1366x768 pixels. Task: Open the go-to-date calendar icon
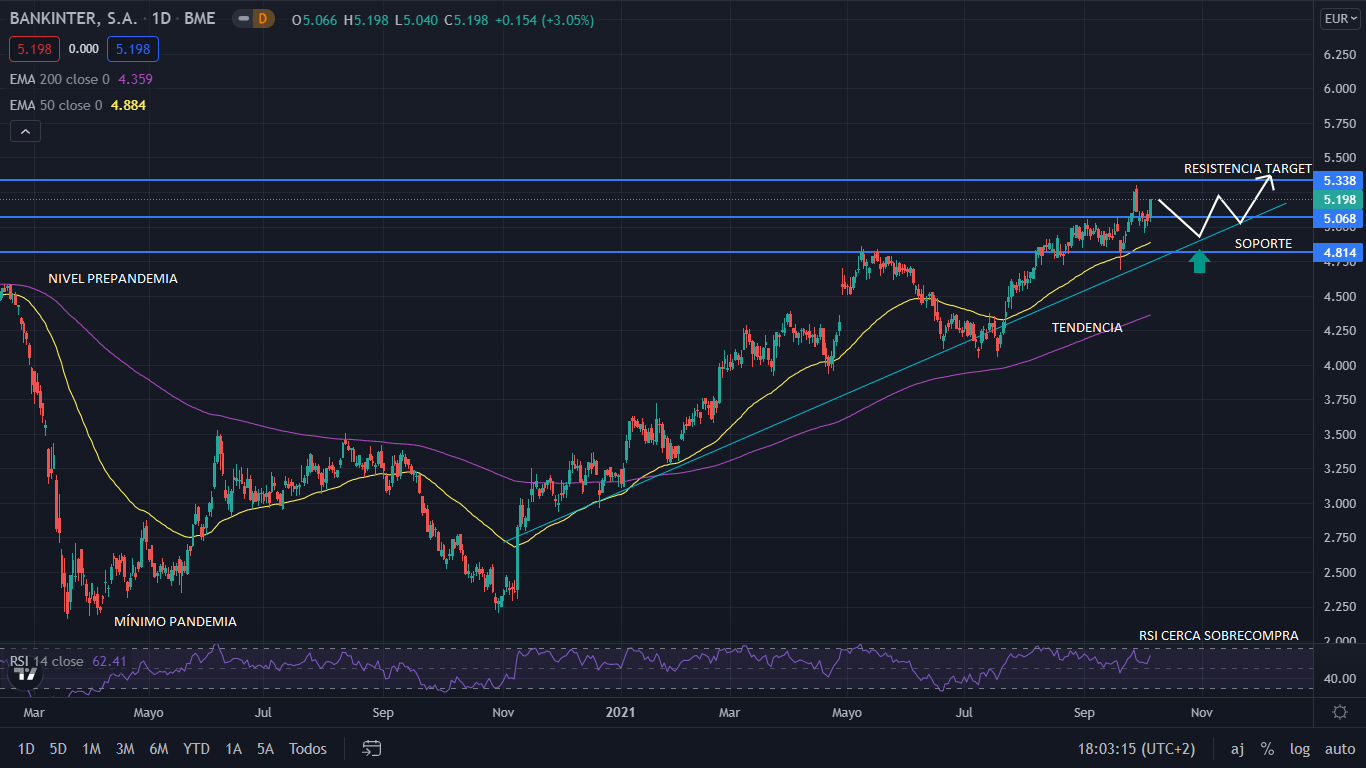(x=372, y=748)
